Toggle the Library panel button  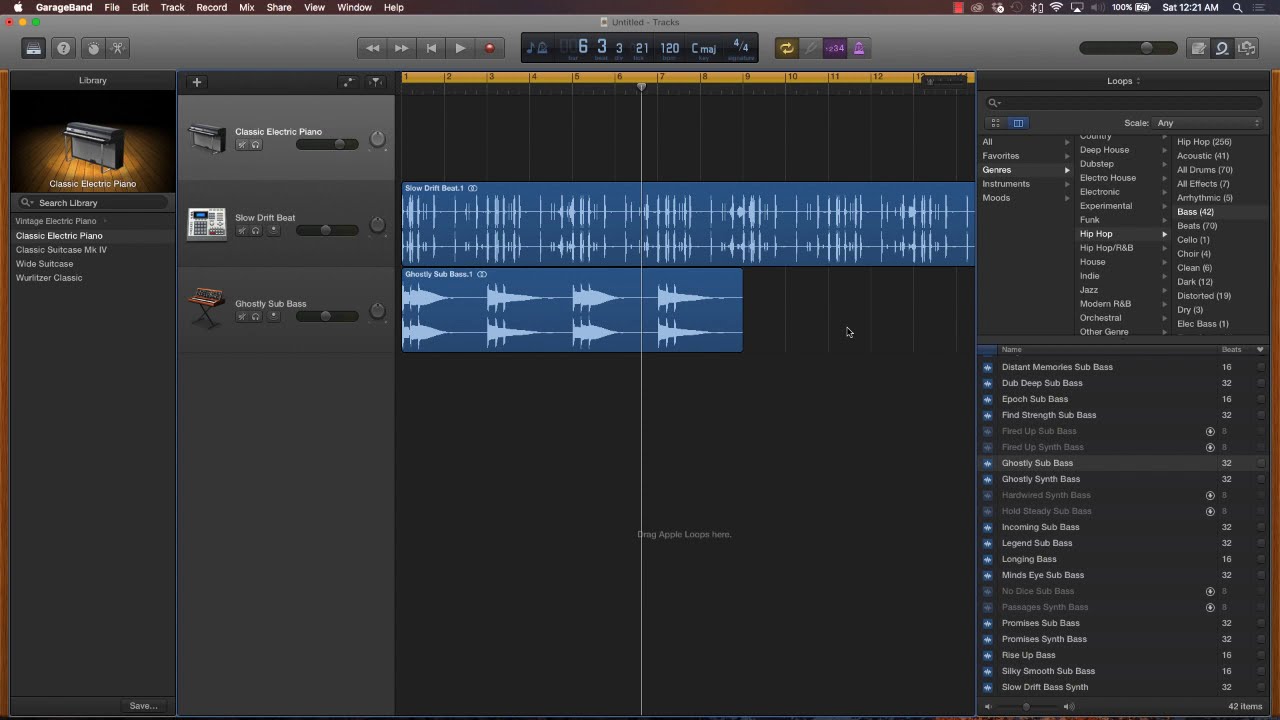34,48
